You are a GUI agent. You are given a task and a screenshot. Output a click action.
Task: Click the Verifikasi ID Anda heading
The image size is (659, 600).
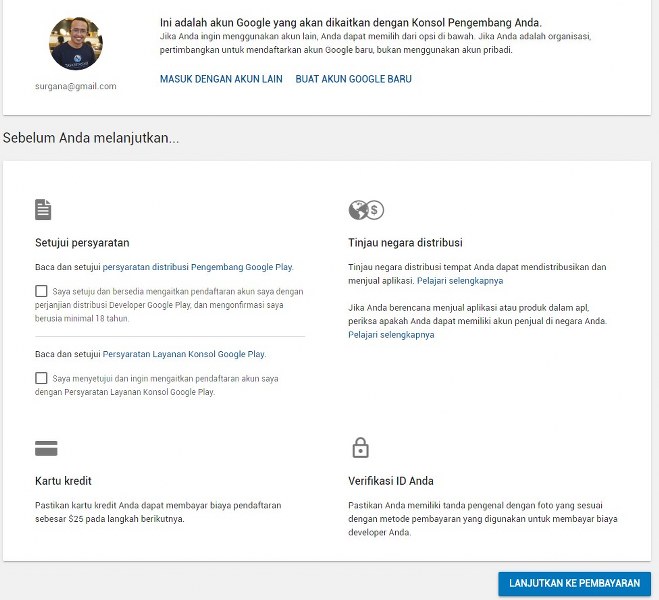390,481
